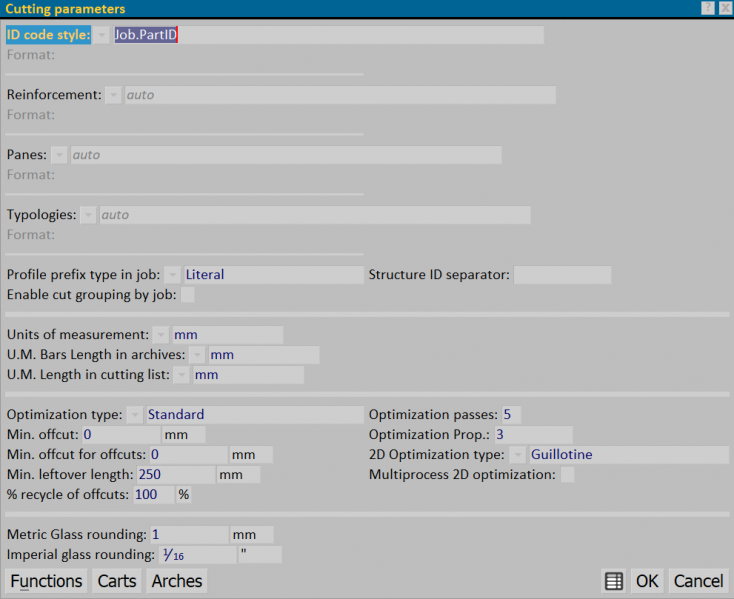Image resolution: width=734 pixels, height=599 pixels.
Task: Click Min. leftover length mm unit field
Action: click(239, 475)
